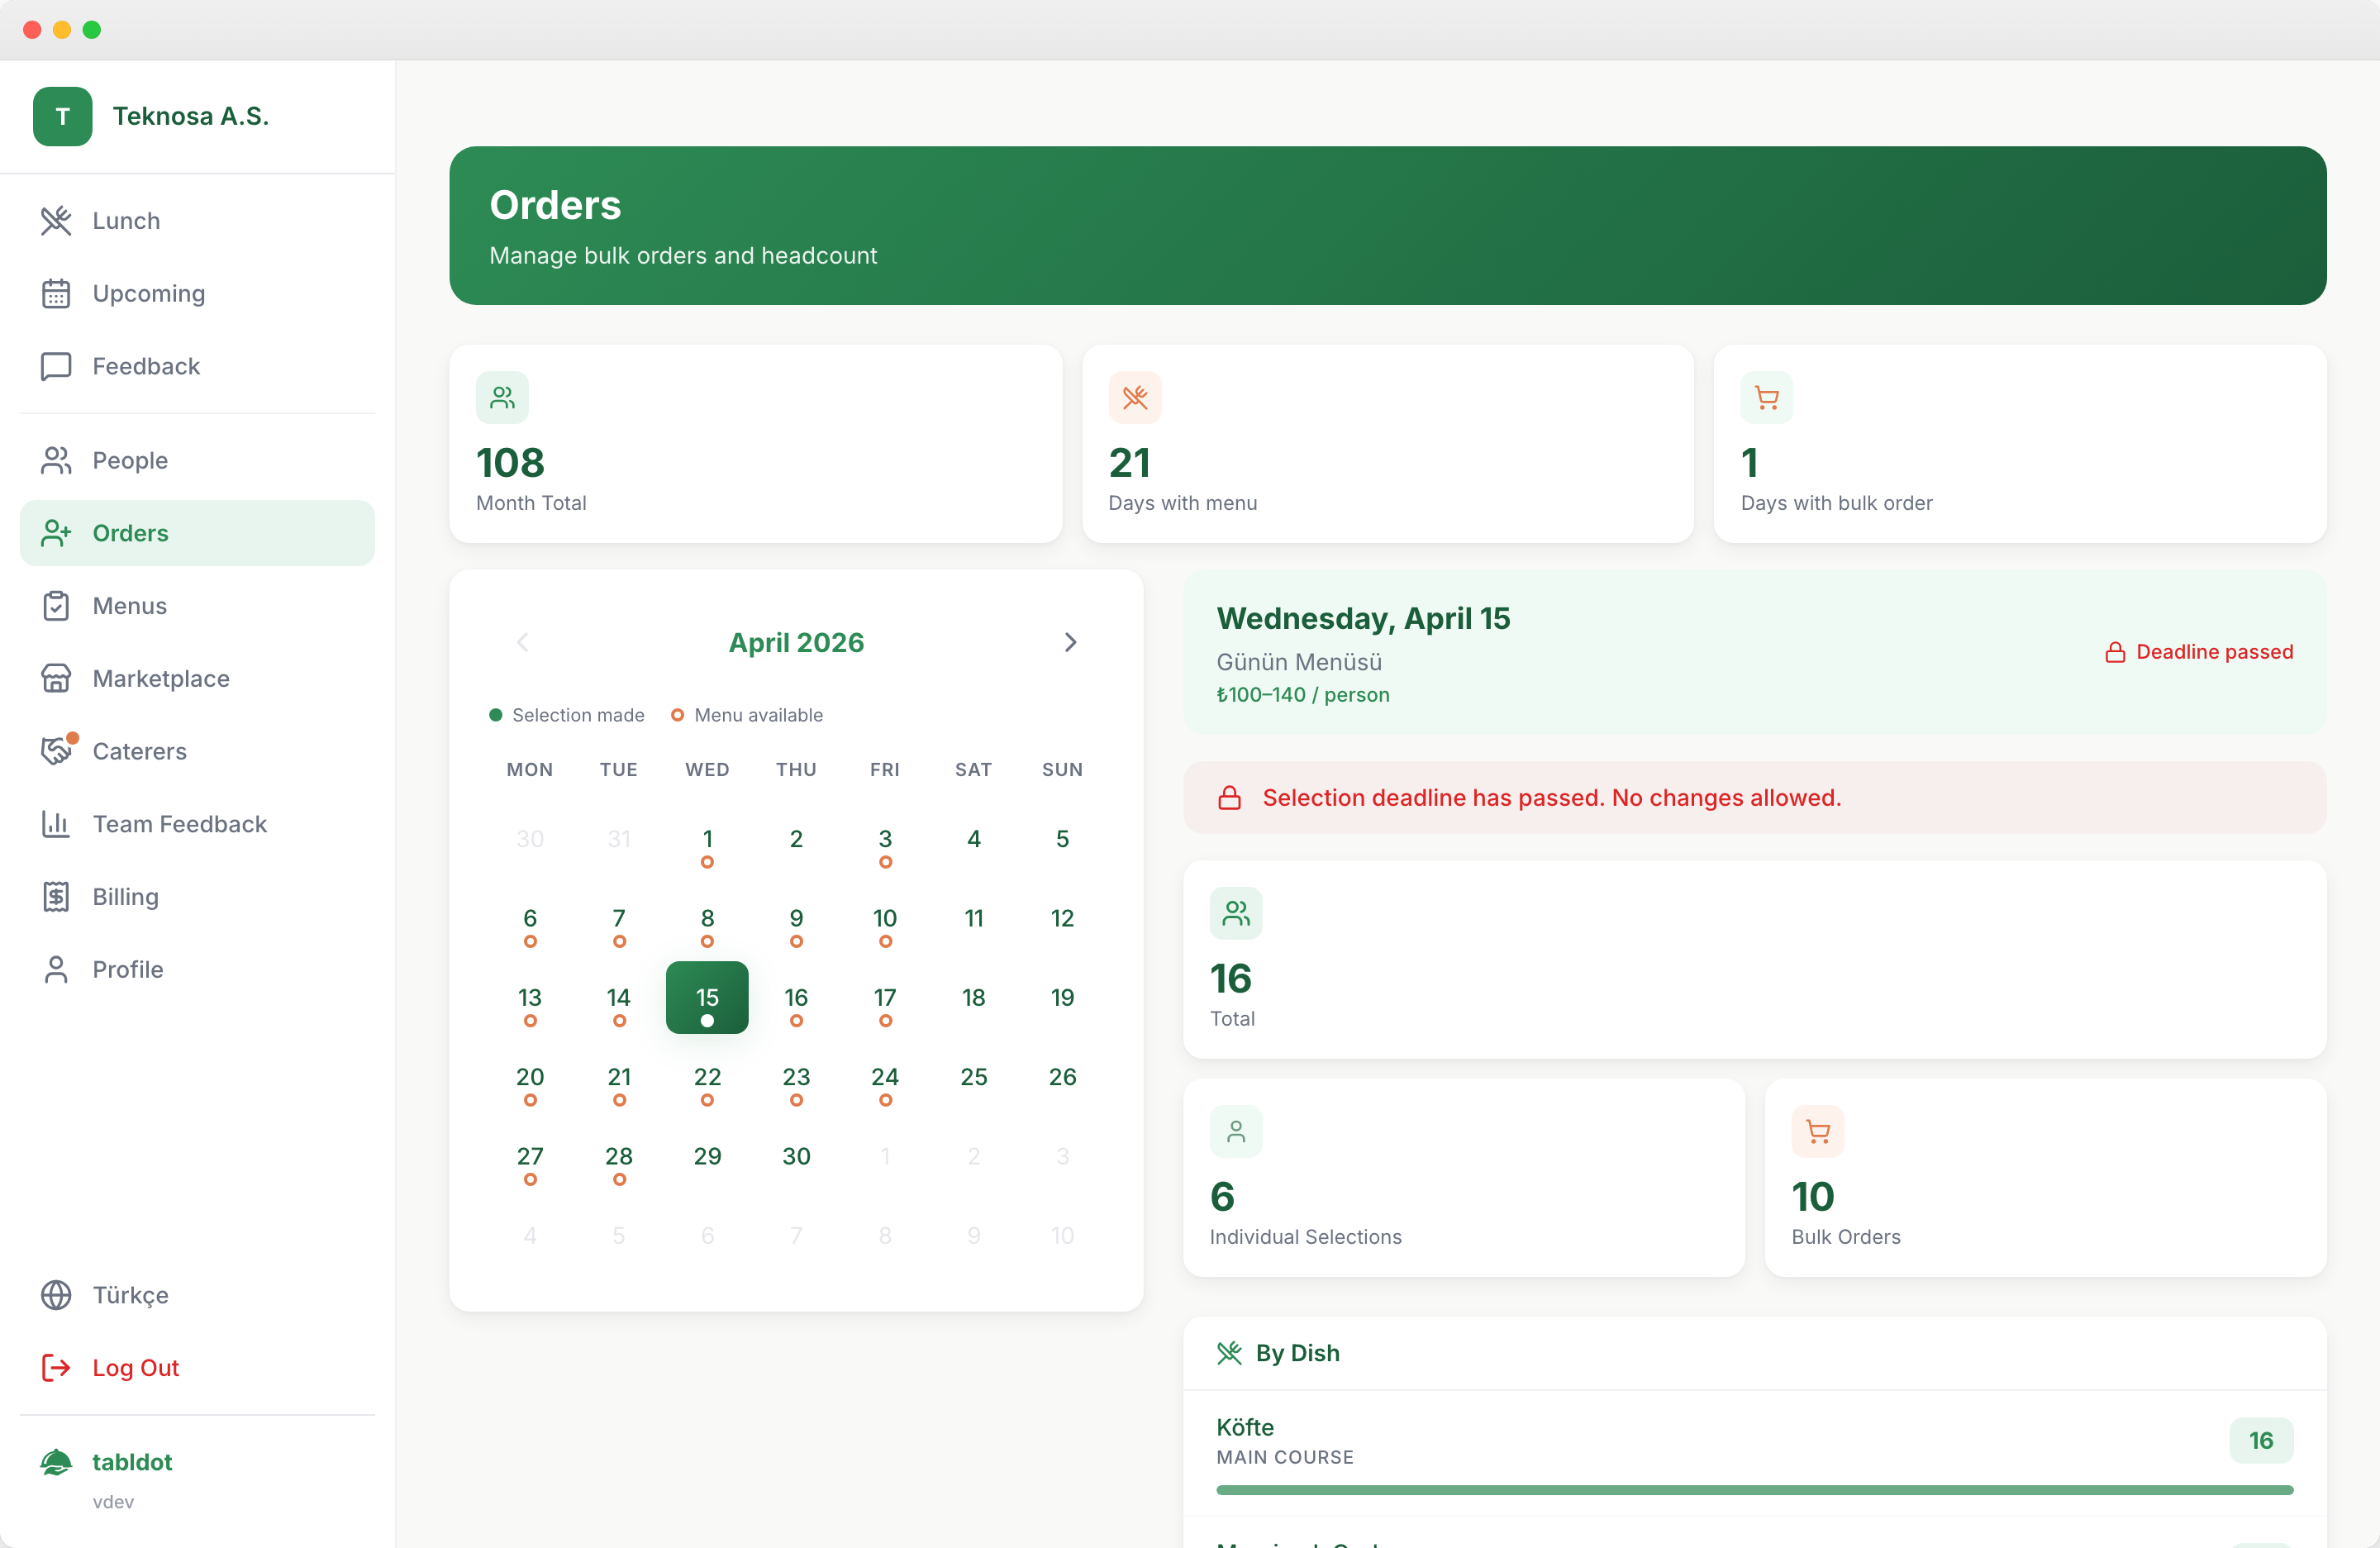The image size is (2380, 1548).
Task: Click the Marketplace storefront icon
Action: pos(56,679)
